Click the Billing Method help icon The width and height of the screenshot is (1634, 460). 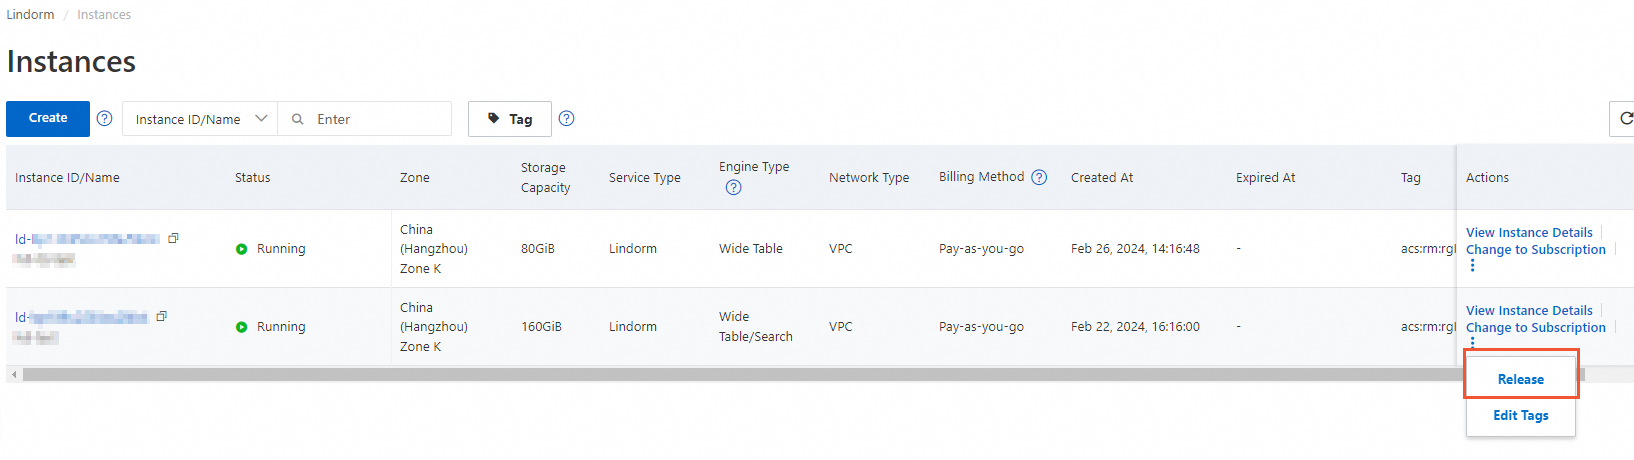[x=1039, y=177]
